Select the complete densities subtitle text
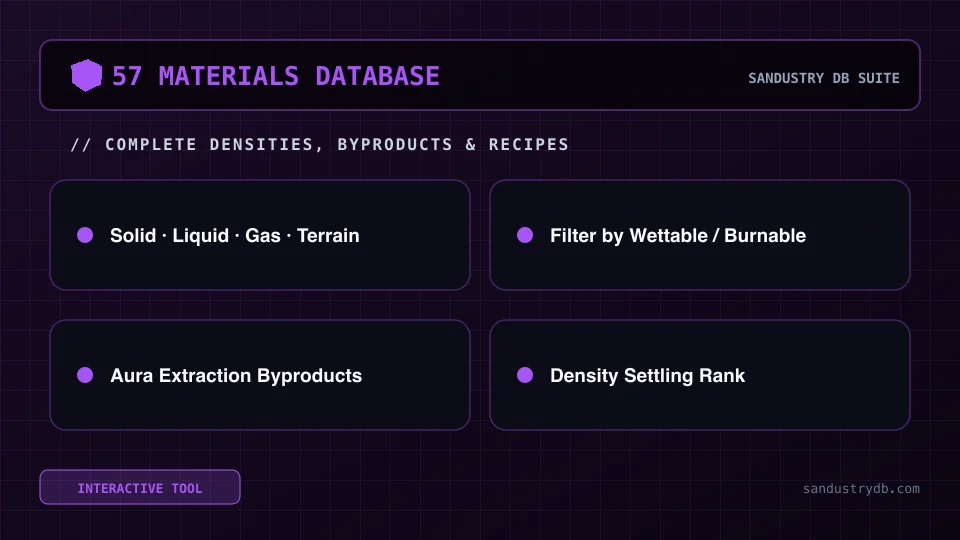Screen dimensions: 960x540 tap(320, 144)
